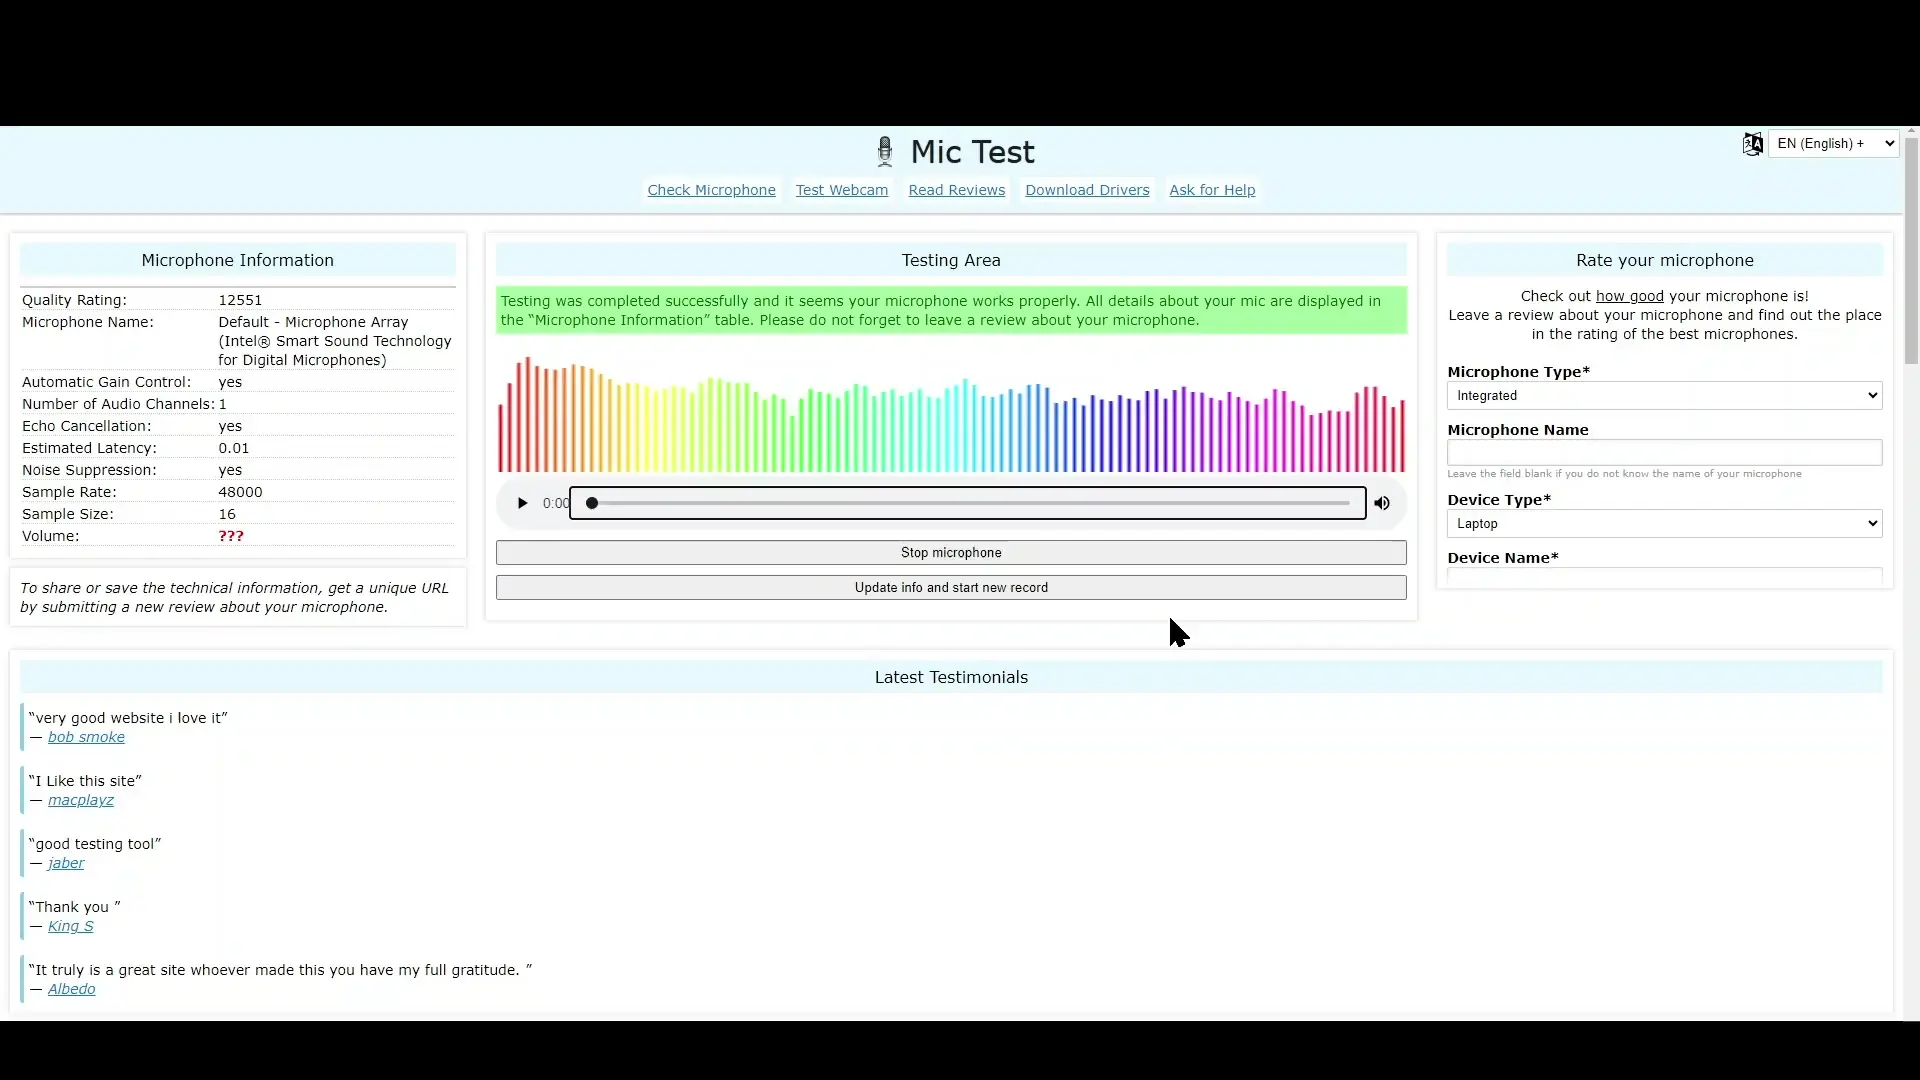This screenshot has width=1920, height=1080.
Task: Click the audio playback seek slider
Action: (968, 503)
